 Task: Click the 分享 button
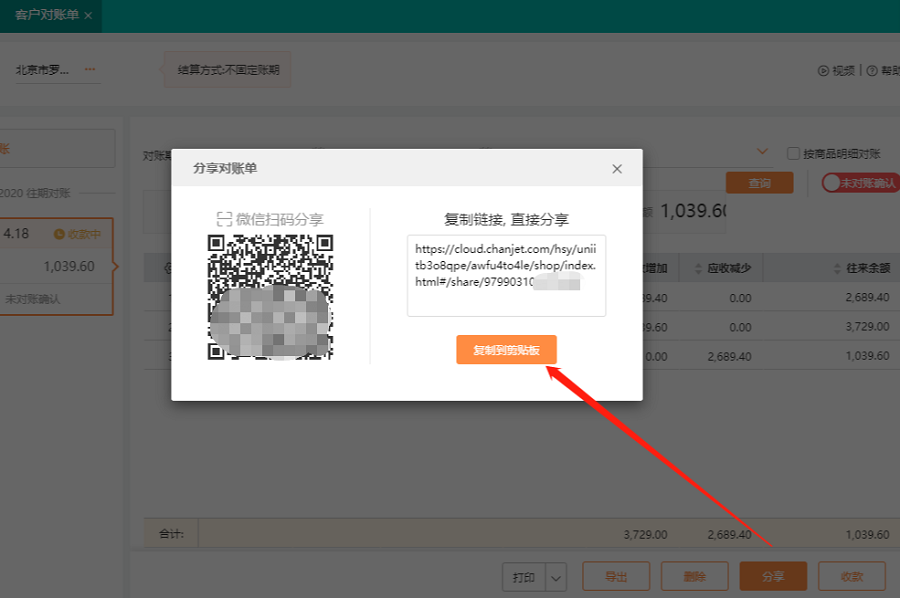point(773,576)
